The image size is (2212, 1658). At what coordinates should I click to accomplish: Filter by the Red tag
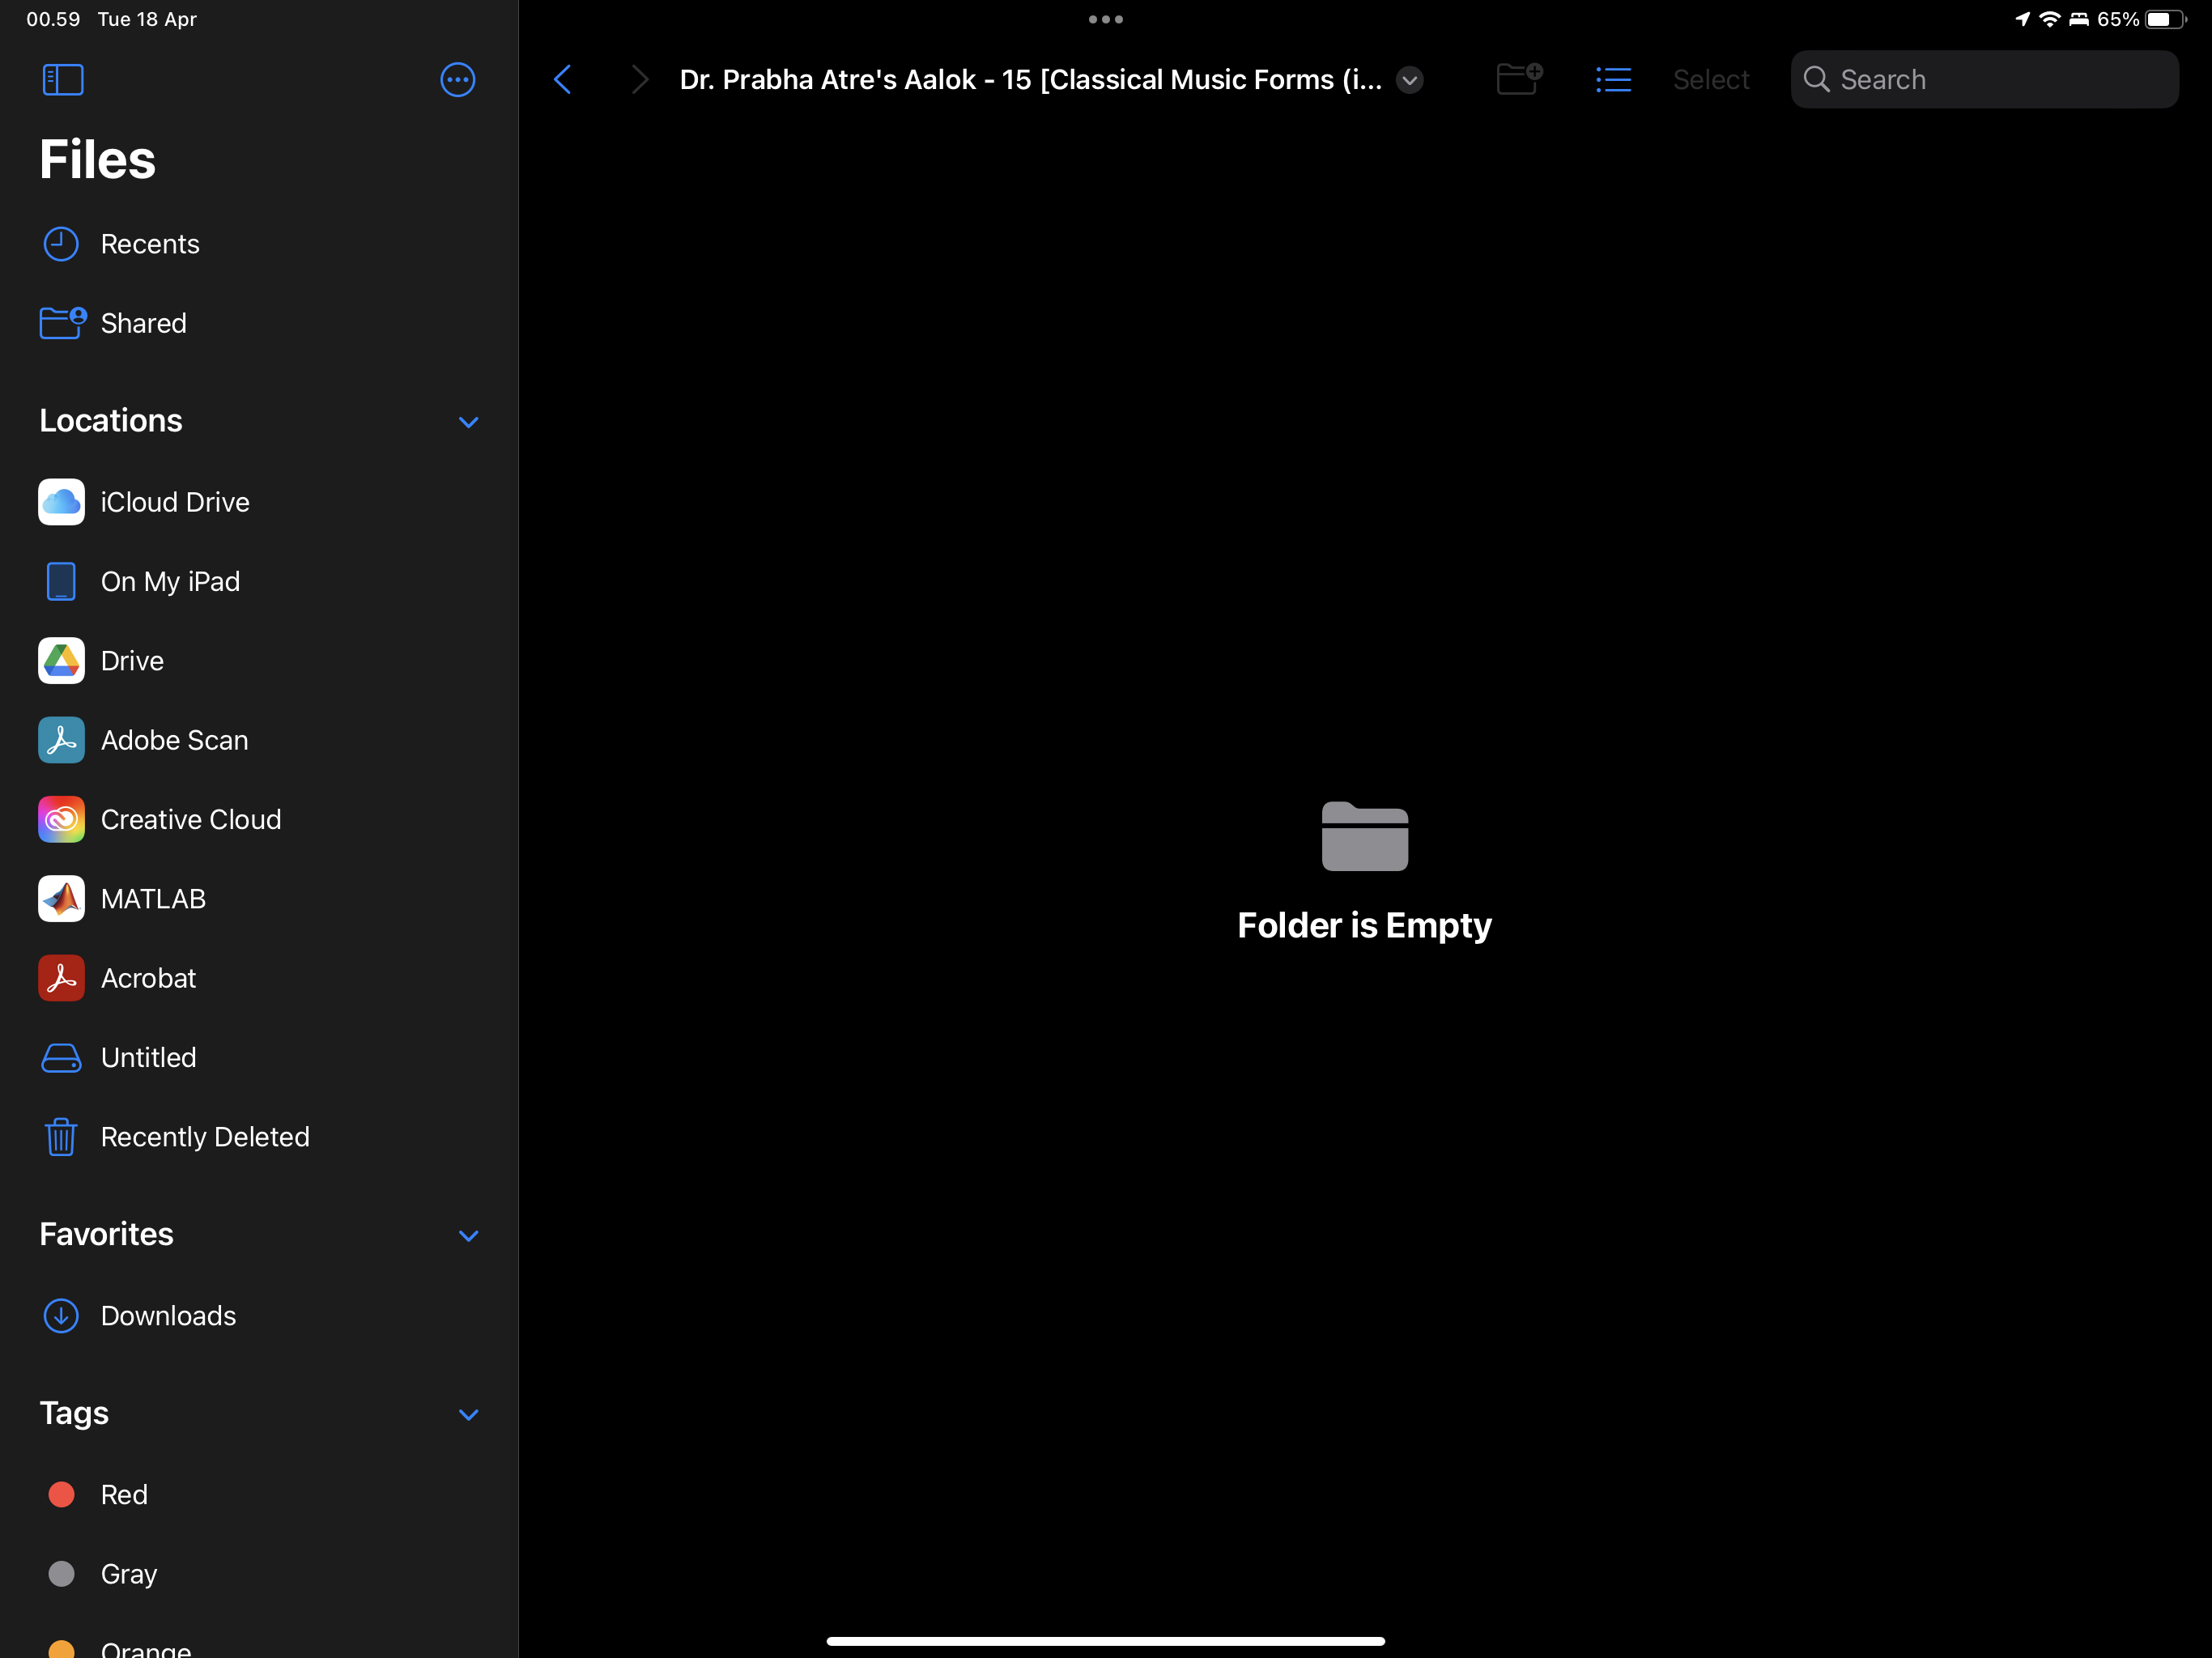[123, 1494]
